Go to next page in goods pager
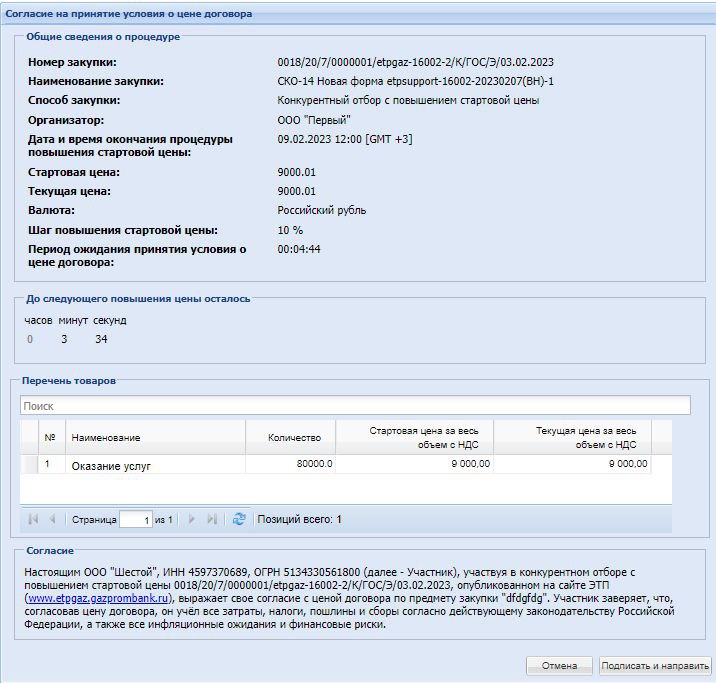716x683 pixels. (191, 519)
